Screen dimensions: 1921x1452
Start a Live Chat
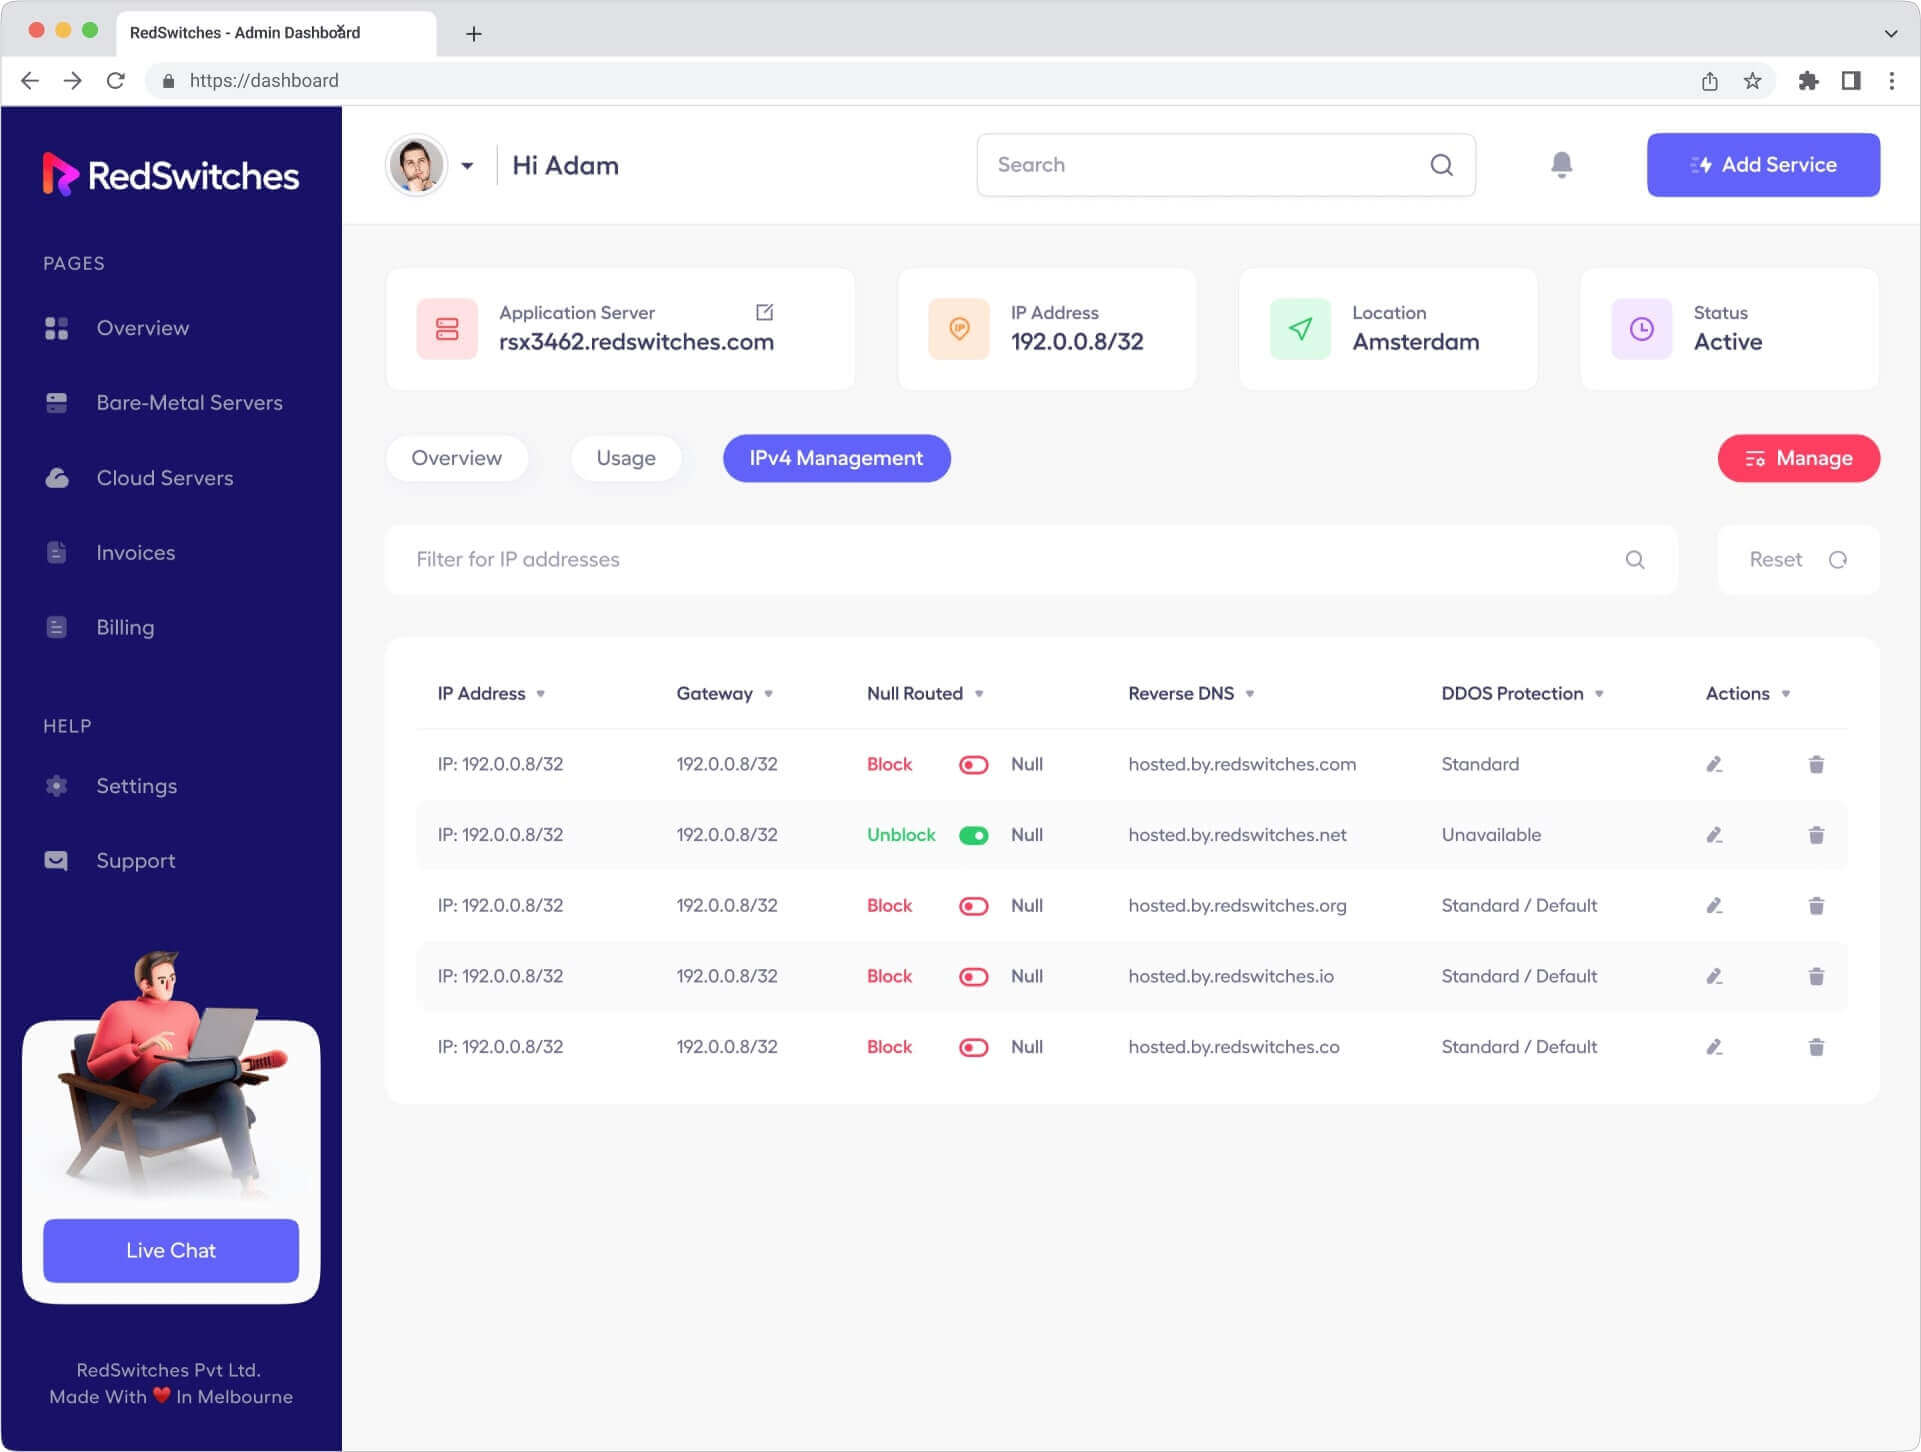pos(171,1251)
